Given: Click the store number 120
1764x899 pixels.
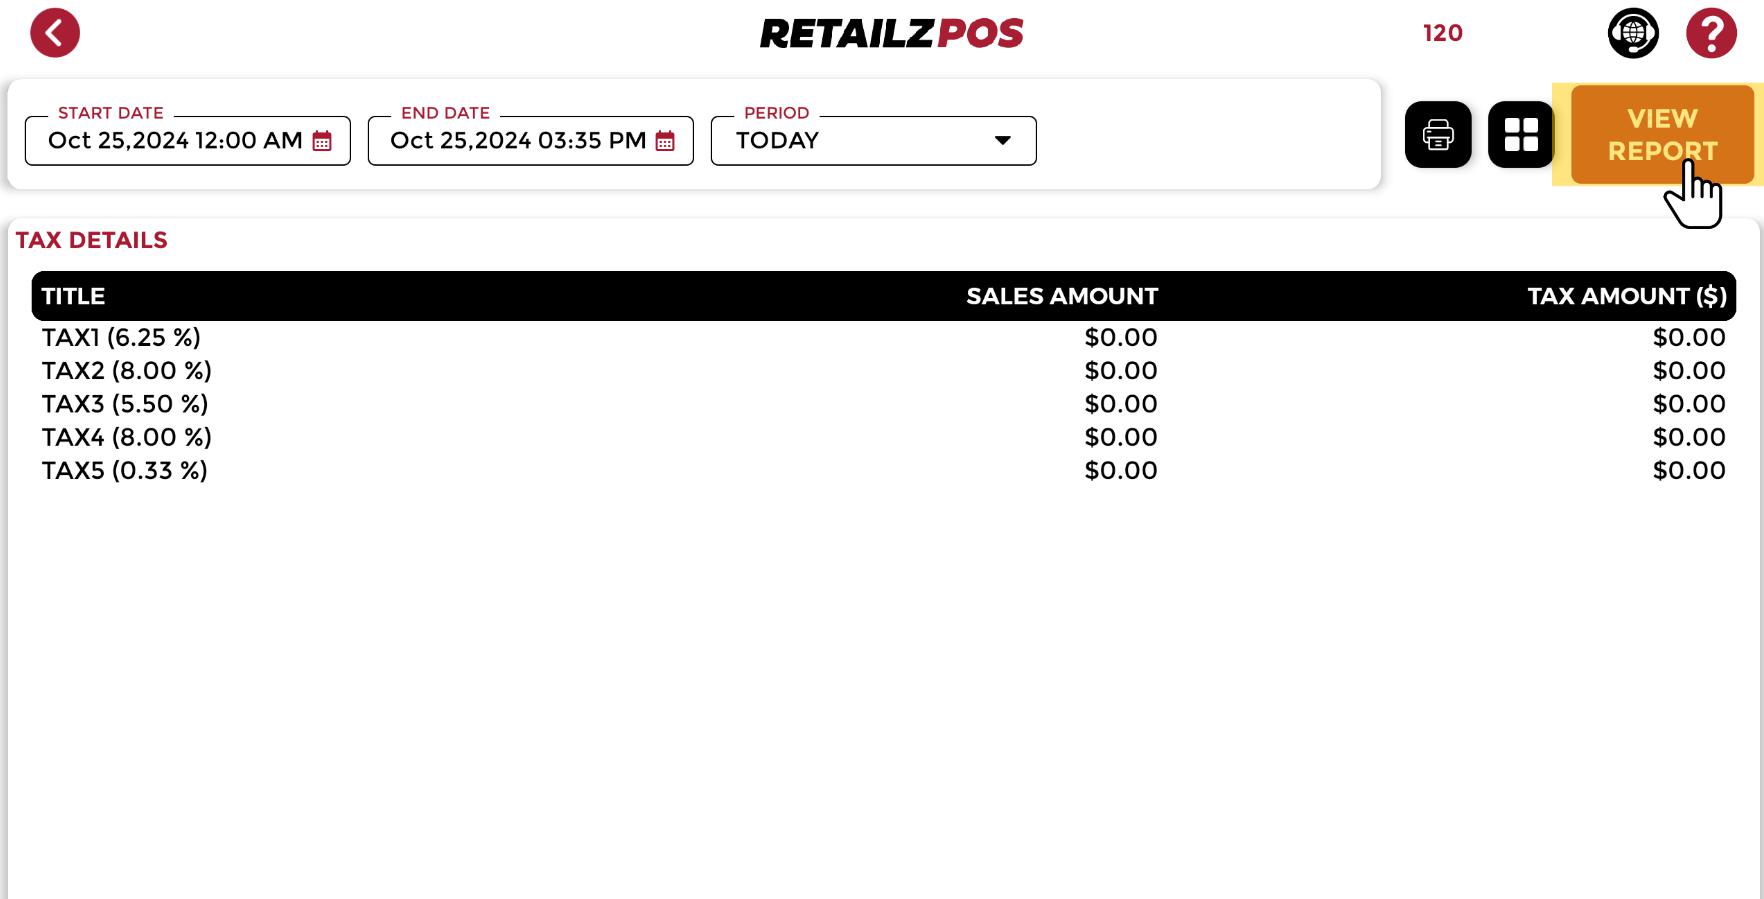Looking at the screenshot, I should click(x=1442, y=33).
